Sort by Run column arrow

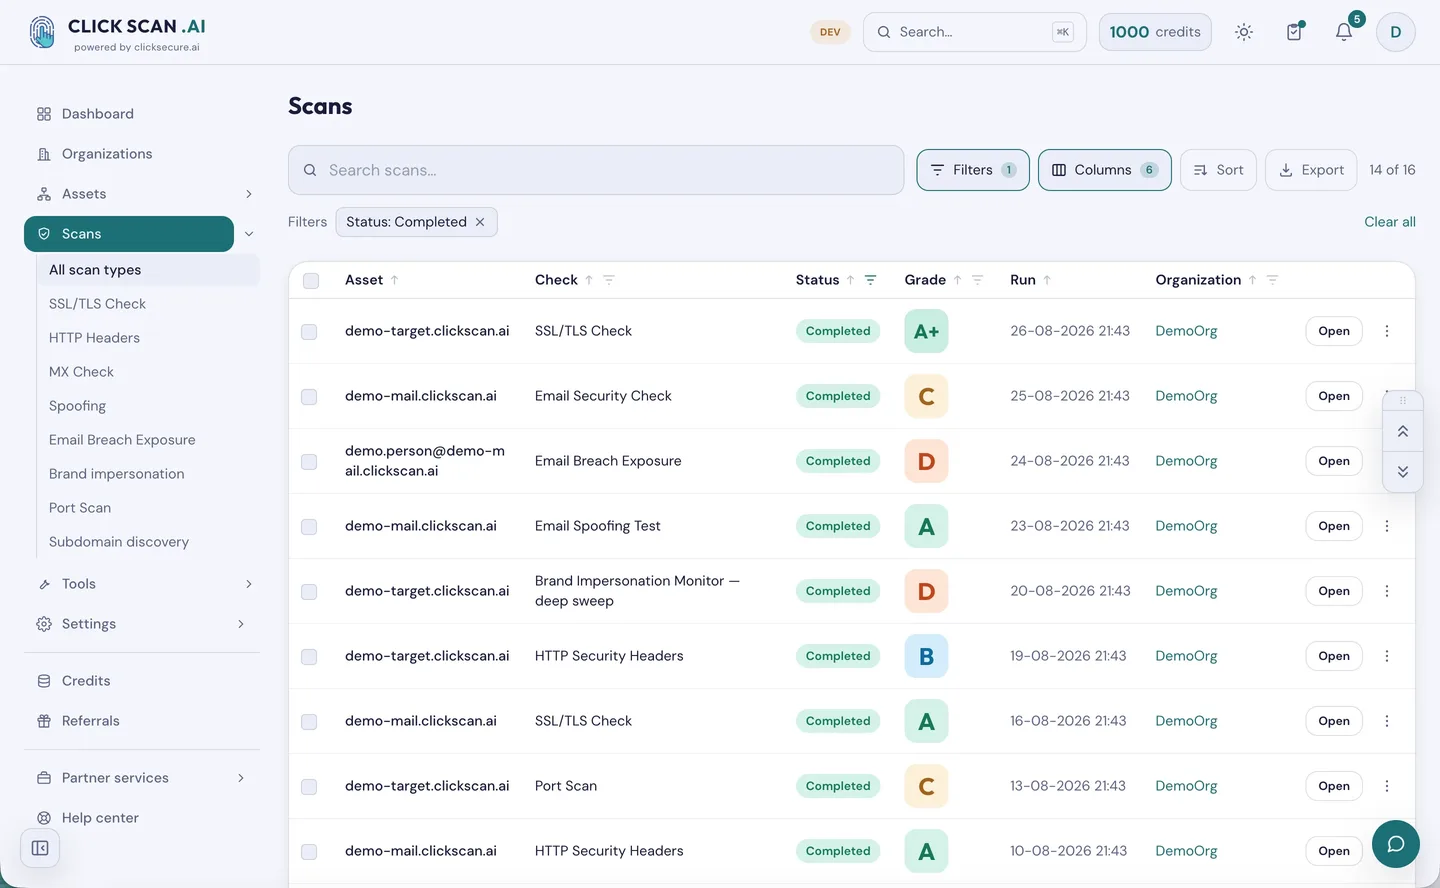[1047, 280]
